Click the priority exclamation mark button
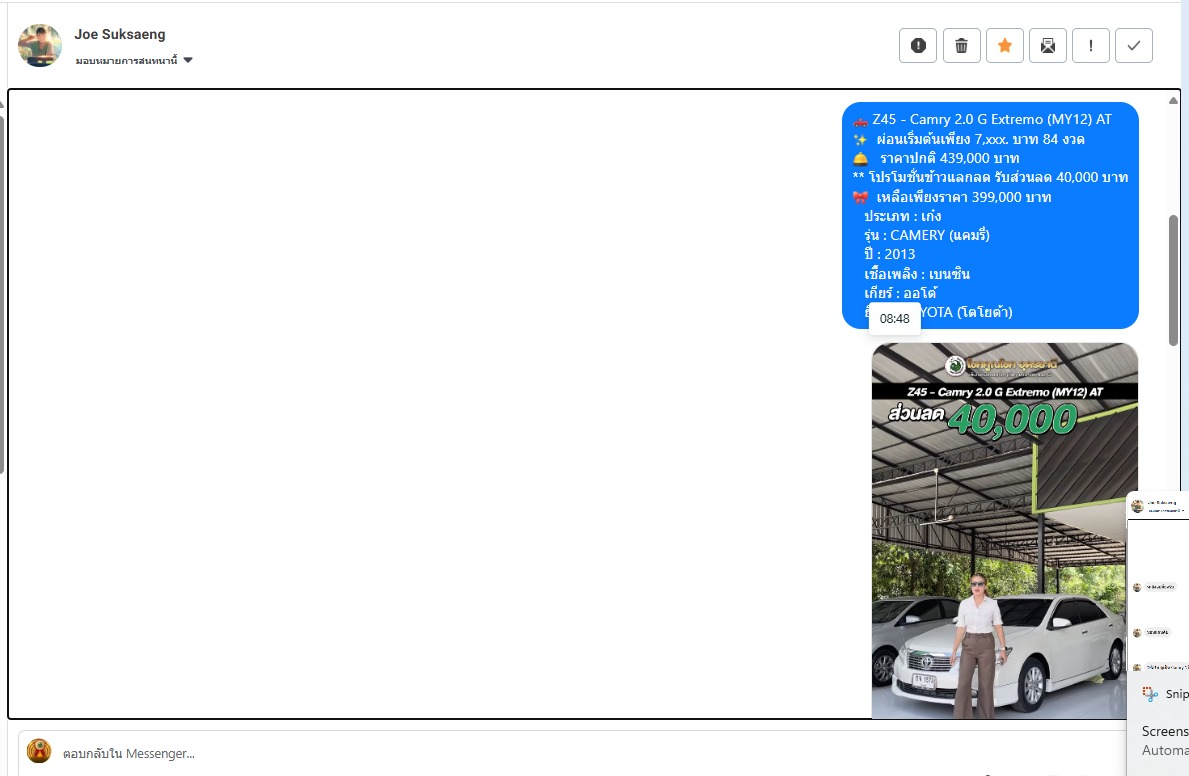The height and width of the screenshot is (776, 1189). coord(1090,46)
